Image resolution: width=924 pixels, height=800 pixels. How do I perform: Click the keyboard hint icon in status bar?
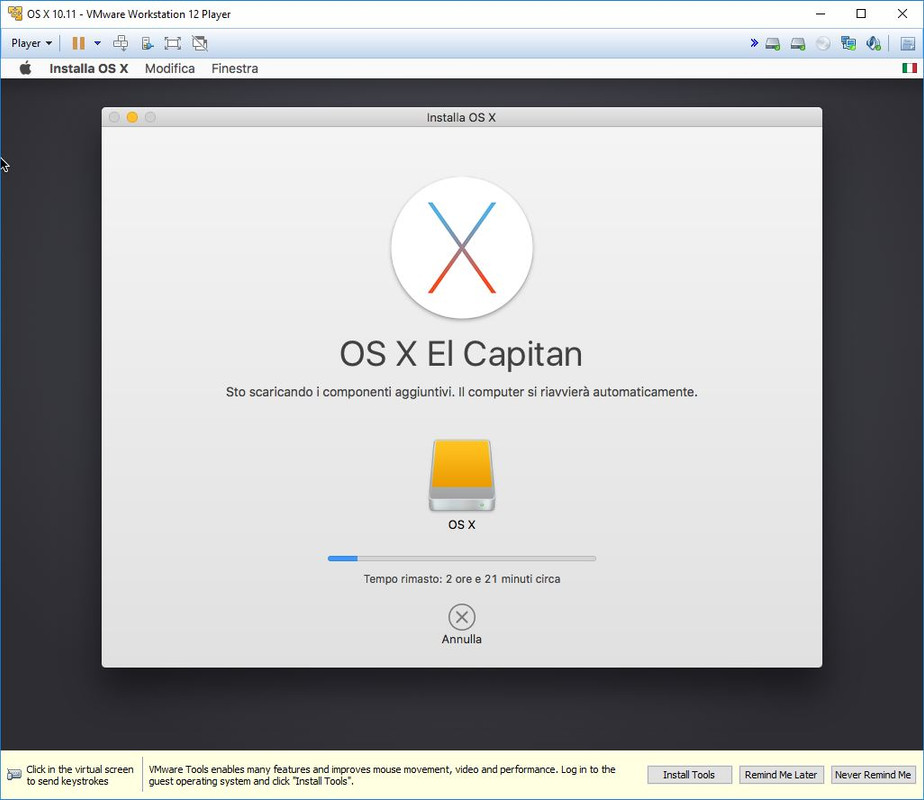pos(14,775)
